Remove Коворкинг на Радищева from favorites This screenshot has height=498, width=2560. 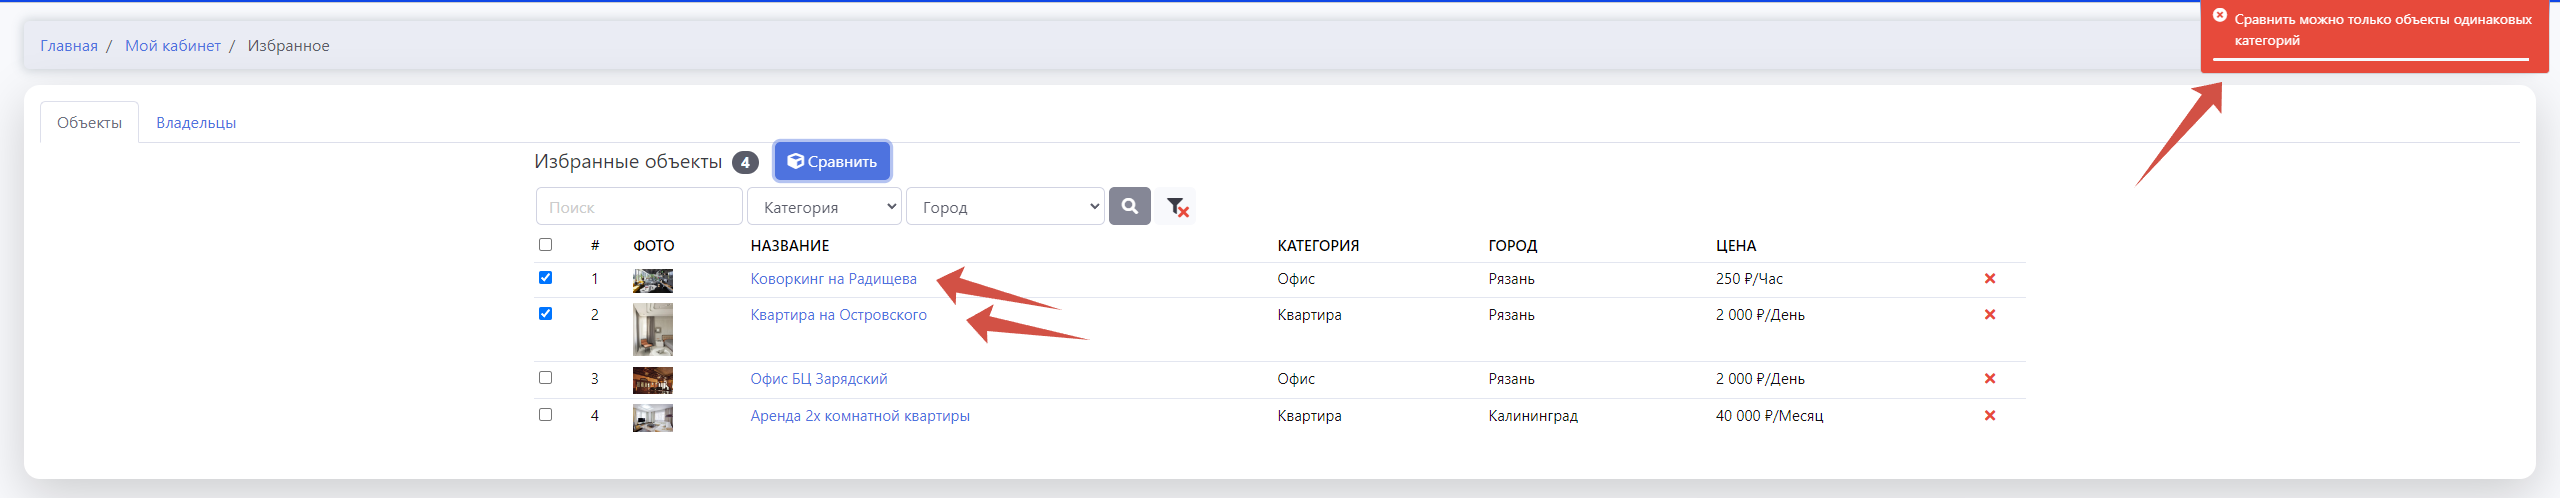click(1989, 279)
